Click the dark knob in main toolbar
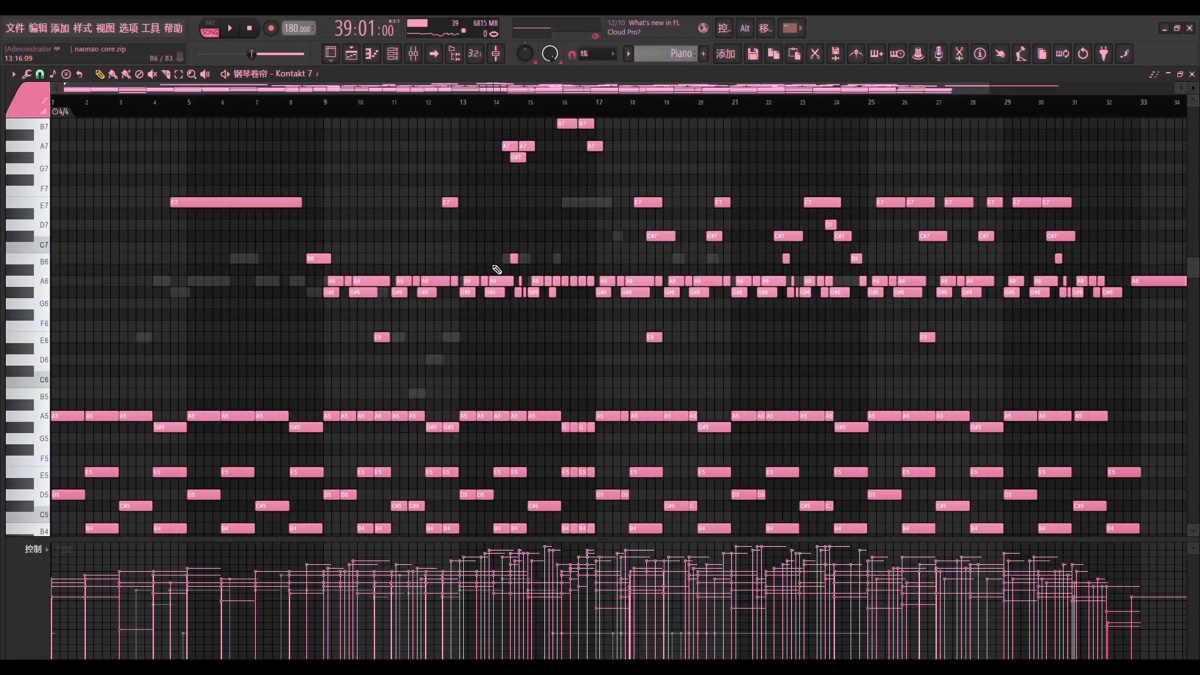Viewport: 1200px width, 675px height. (x=524, y=53)
